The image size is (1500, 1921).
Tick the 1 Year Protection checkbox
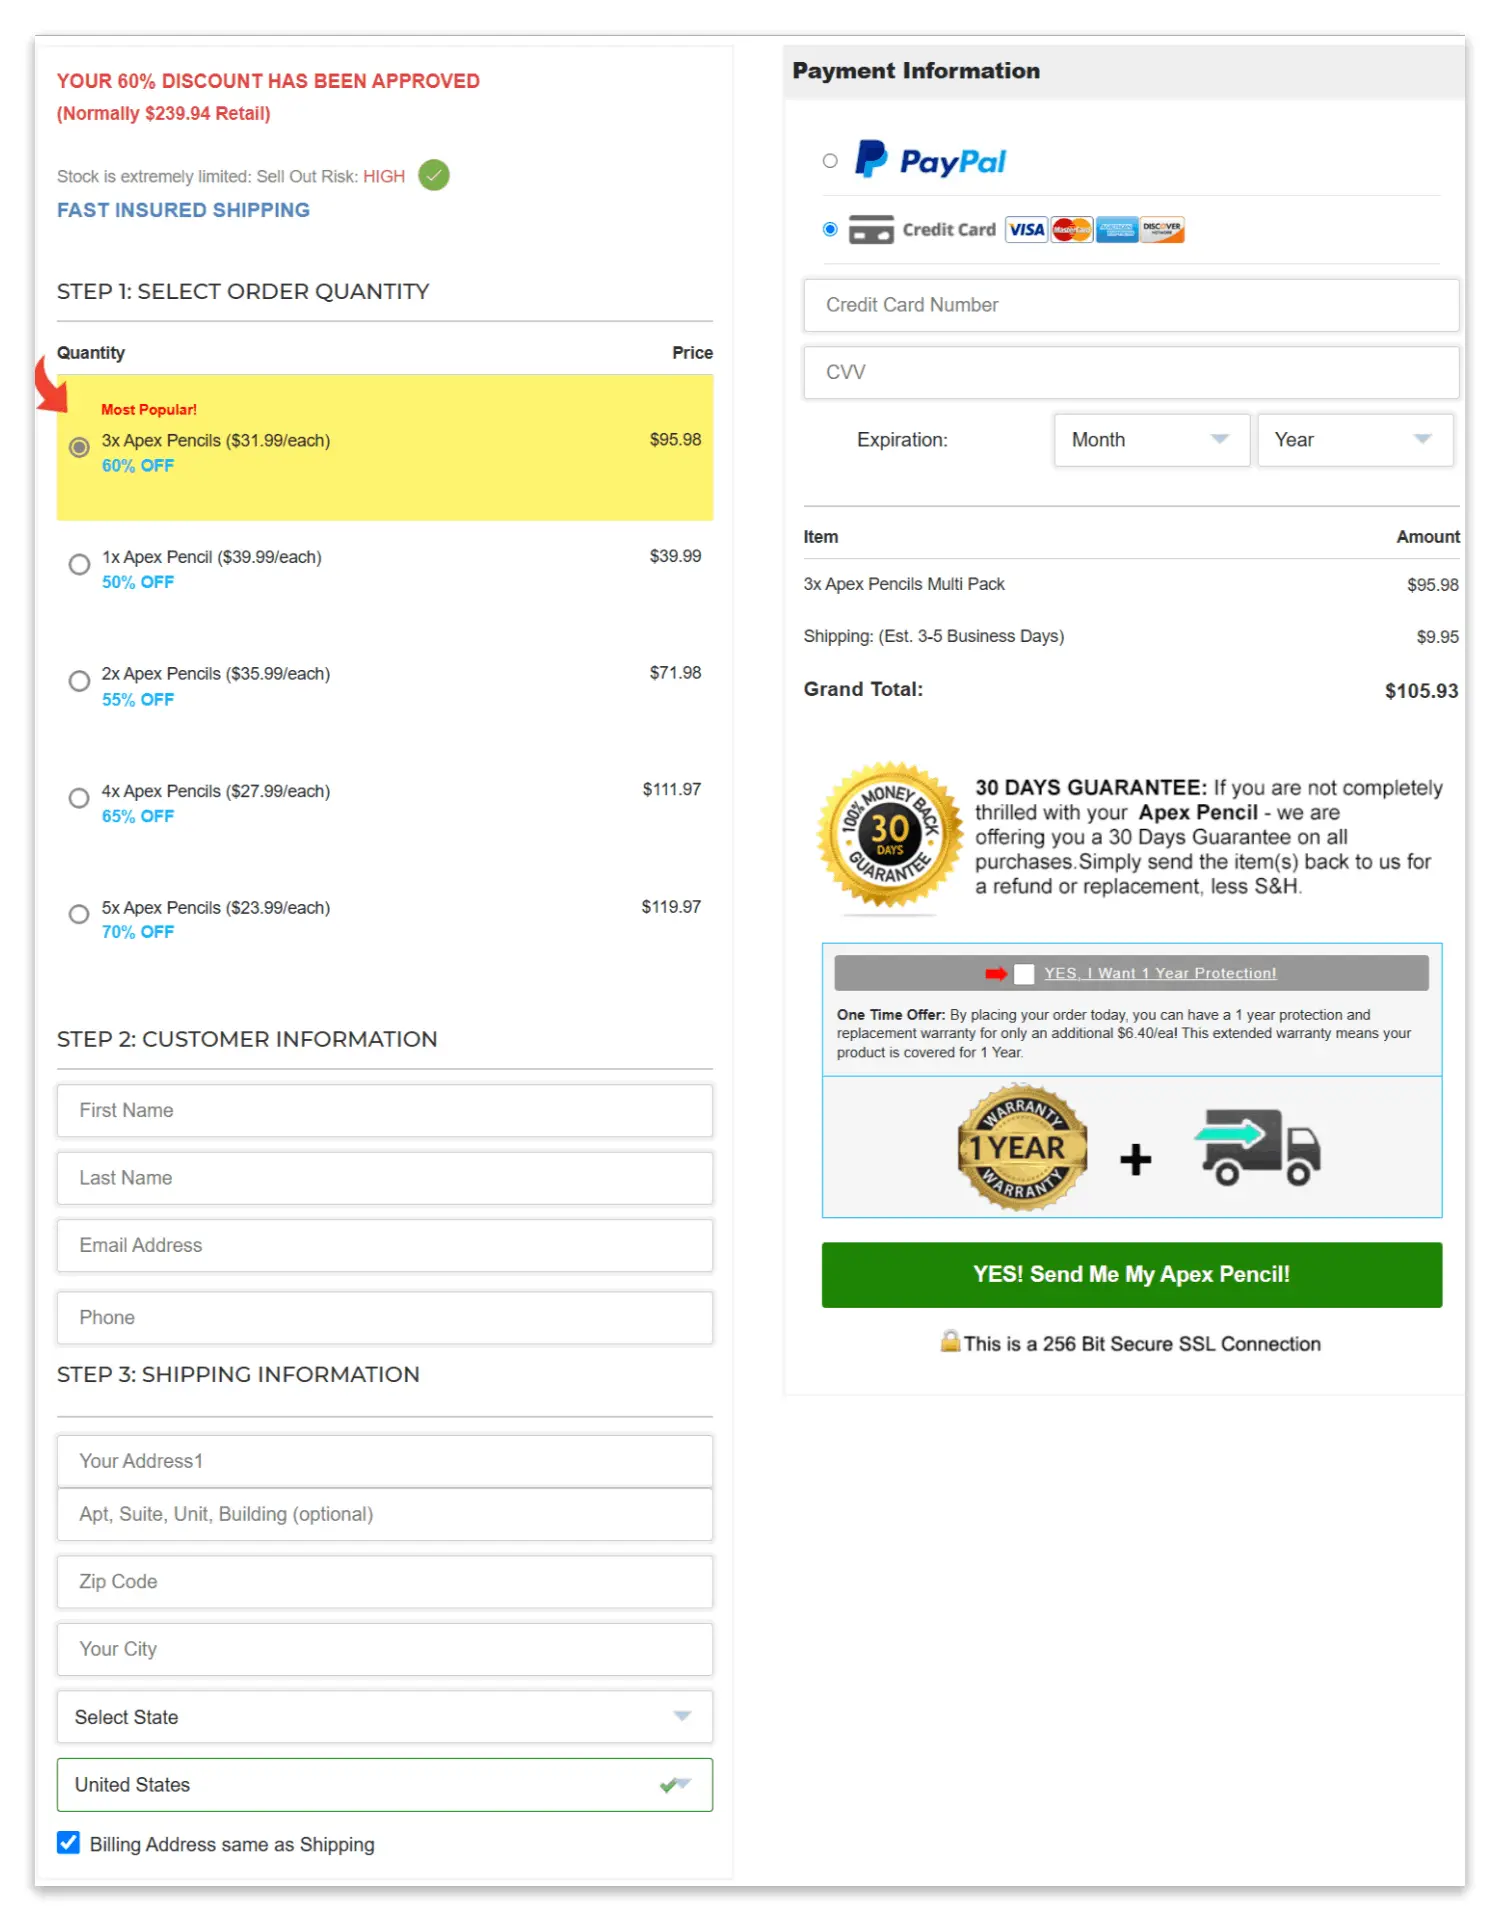point(1024,974)
